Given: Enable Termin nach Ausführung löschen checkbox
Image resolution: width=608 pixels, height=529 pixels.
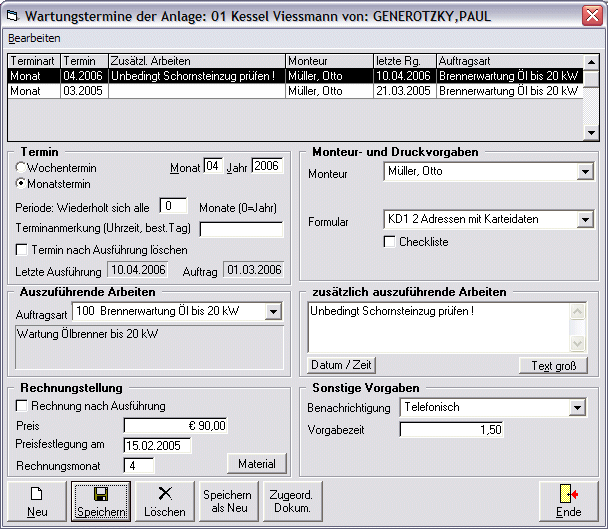Looking at the screenshot, I should point(21,250).
